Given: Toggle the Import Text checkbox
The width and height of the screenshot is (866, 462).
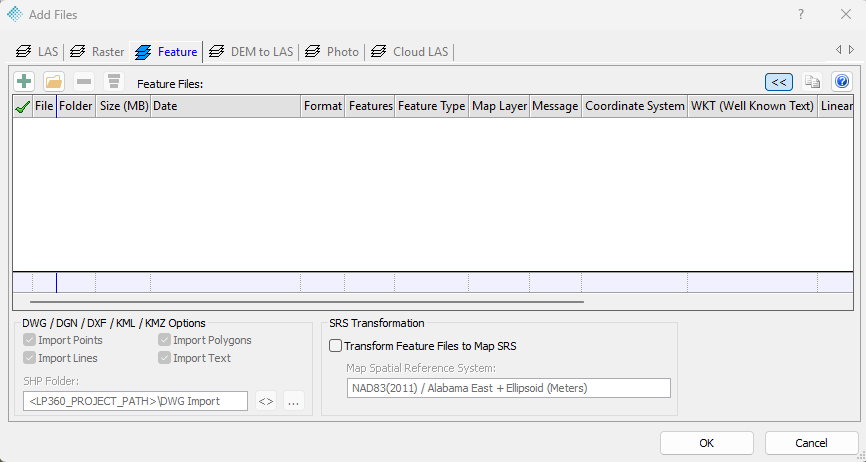Looking at the screenshot, I should click(164, 358).
